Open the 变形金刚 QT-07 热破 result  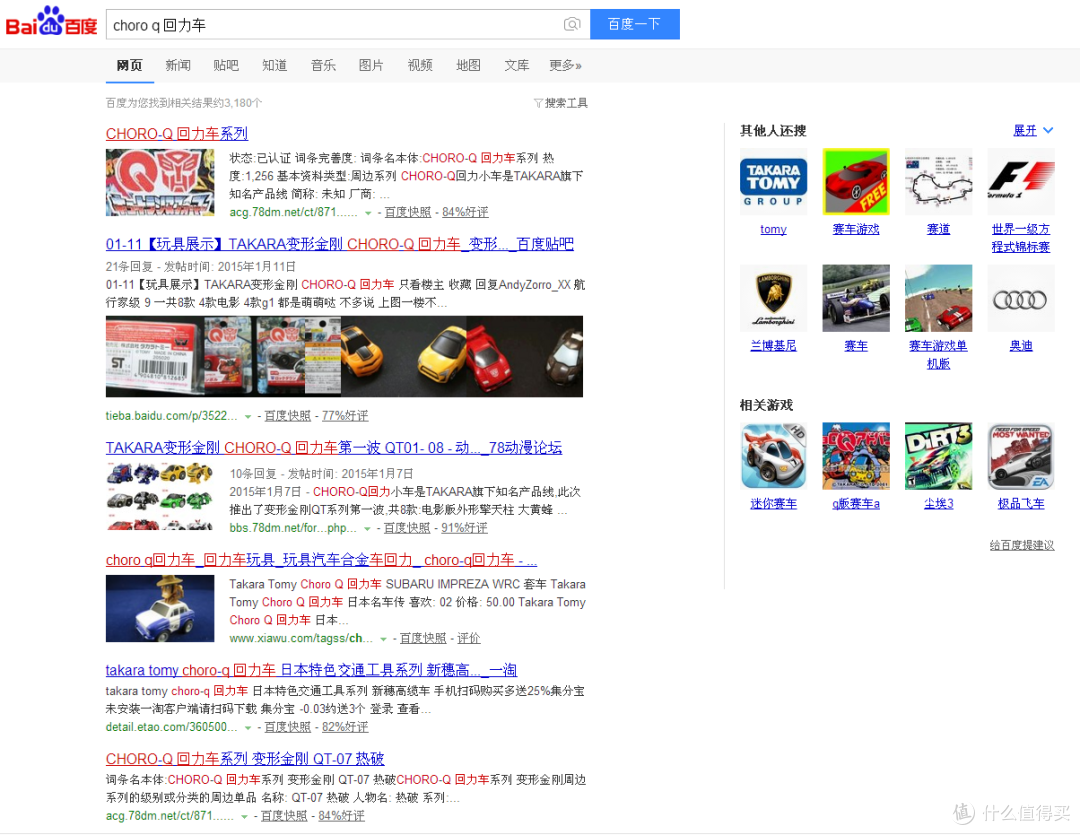click(x=245, y=759)
